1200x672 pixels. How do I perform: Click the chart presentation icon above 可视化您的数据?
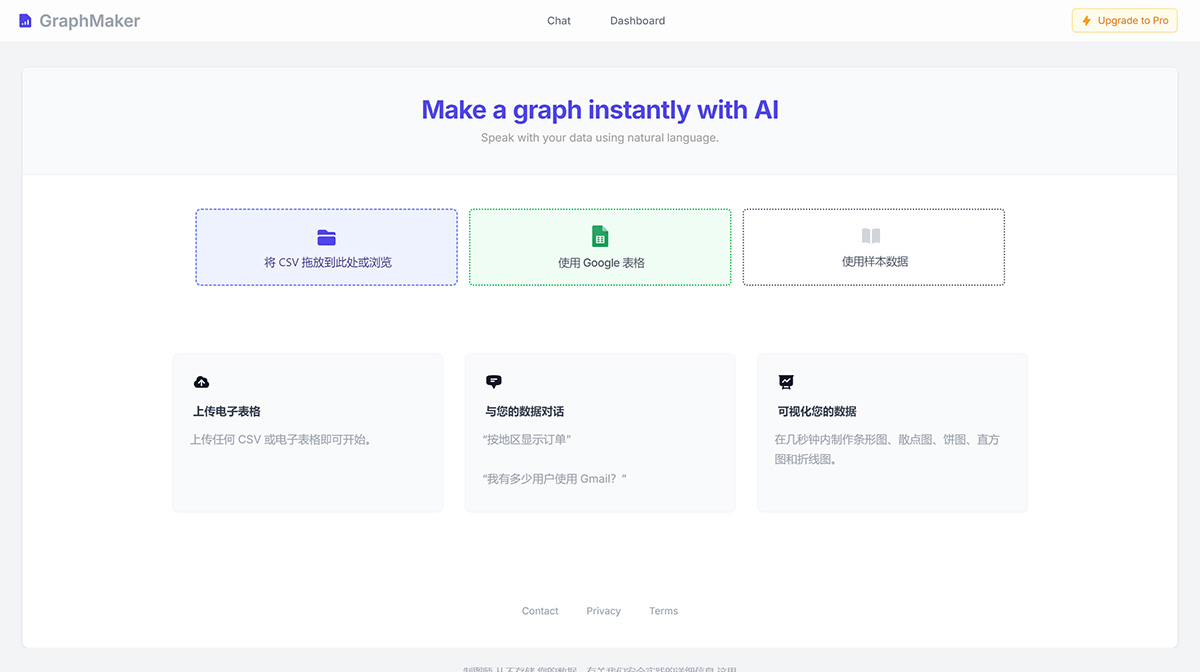point(786,382)
